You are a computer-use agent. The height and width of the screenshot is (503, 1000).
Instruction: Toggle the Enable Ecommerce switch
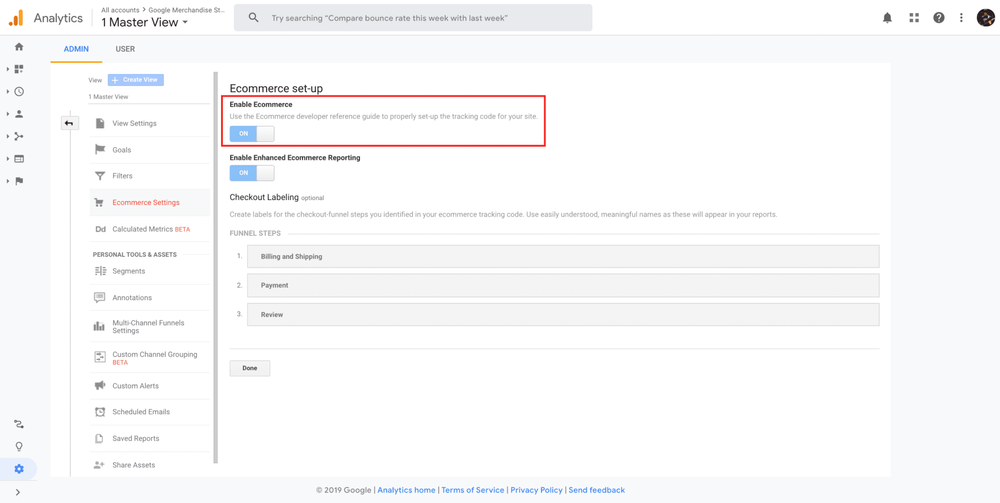click(252, 133)
